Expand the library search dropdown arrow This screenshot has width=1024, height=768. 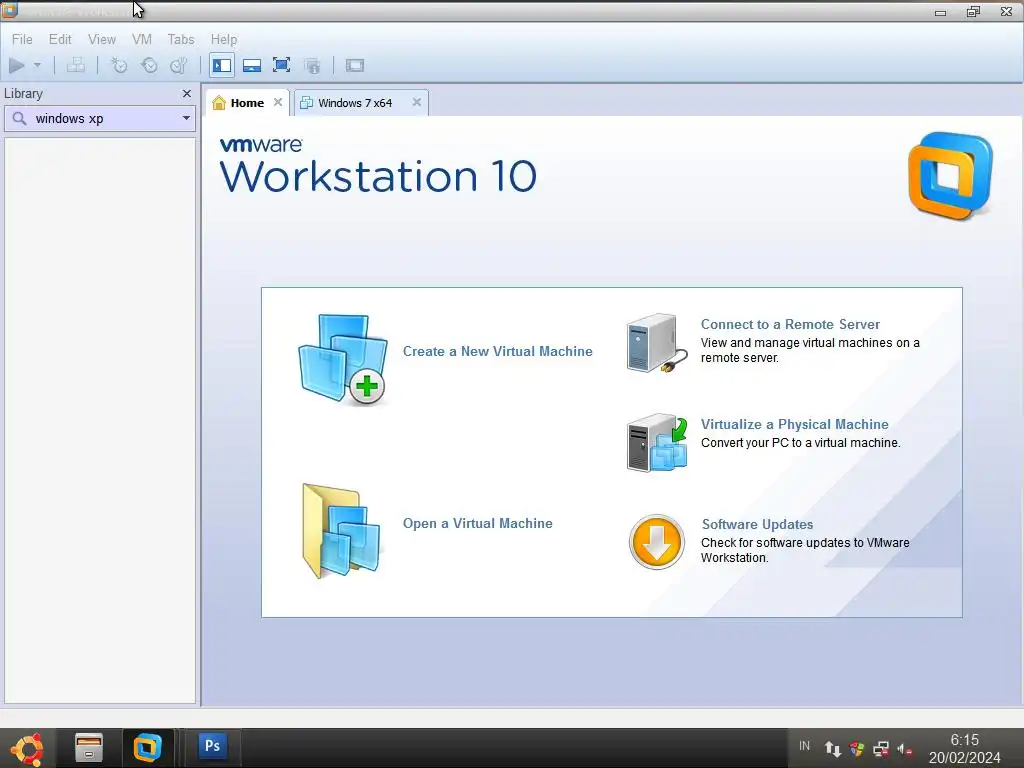click(x=186, y=119)
